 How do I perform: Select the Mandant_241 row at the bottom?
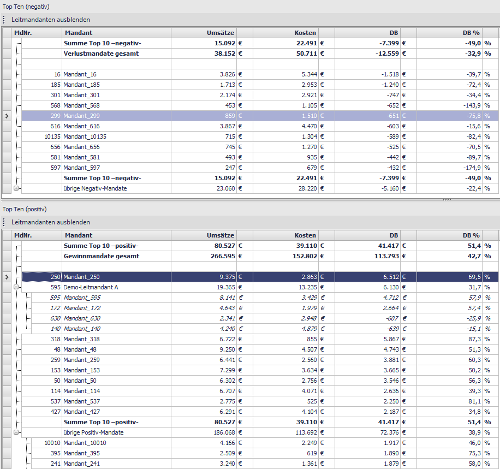click(260, 464)
